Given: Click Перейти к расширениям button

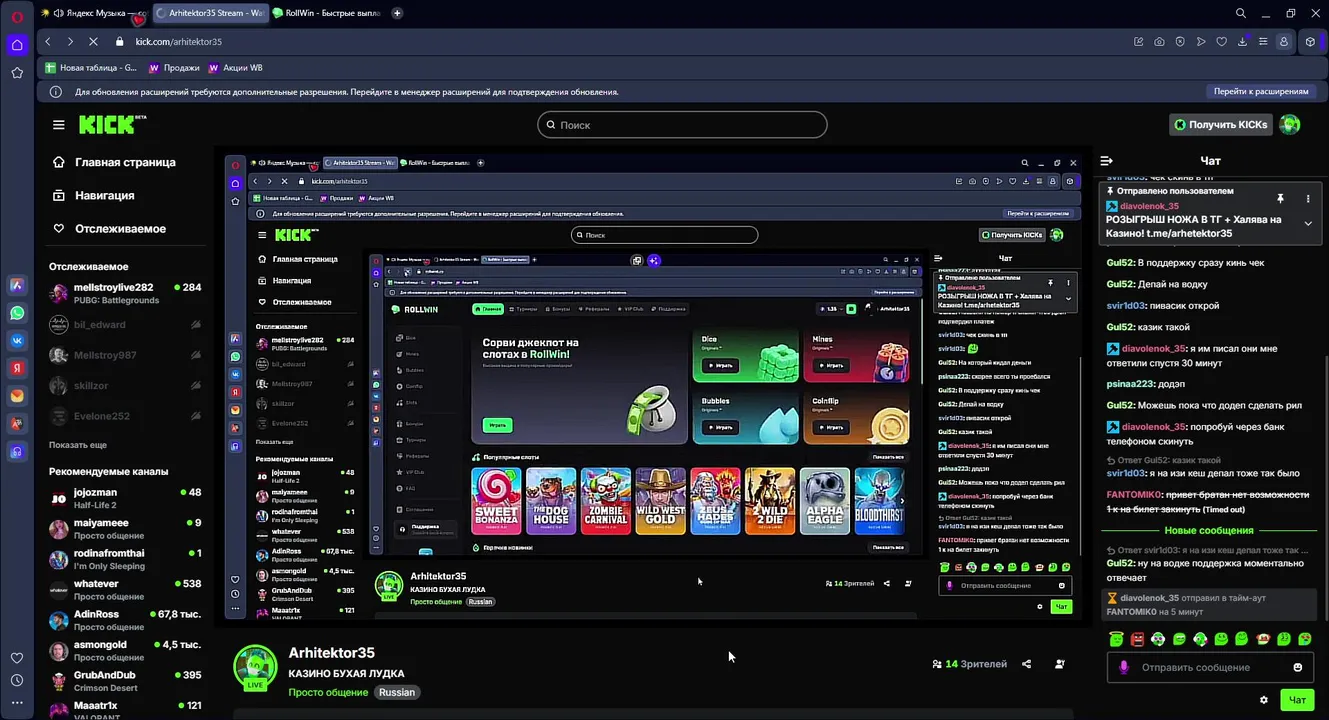Looking at the screenshot, I should coord(1260,91).
